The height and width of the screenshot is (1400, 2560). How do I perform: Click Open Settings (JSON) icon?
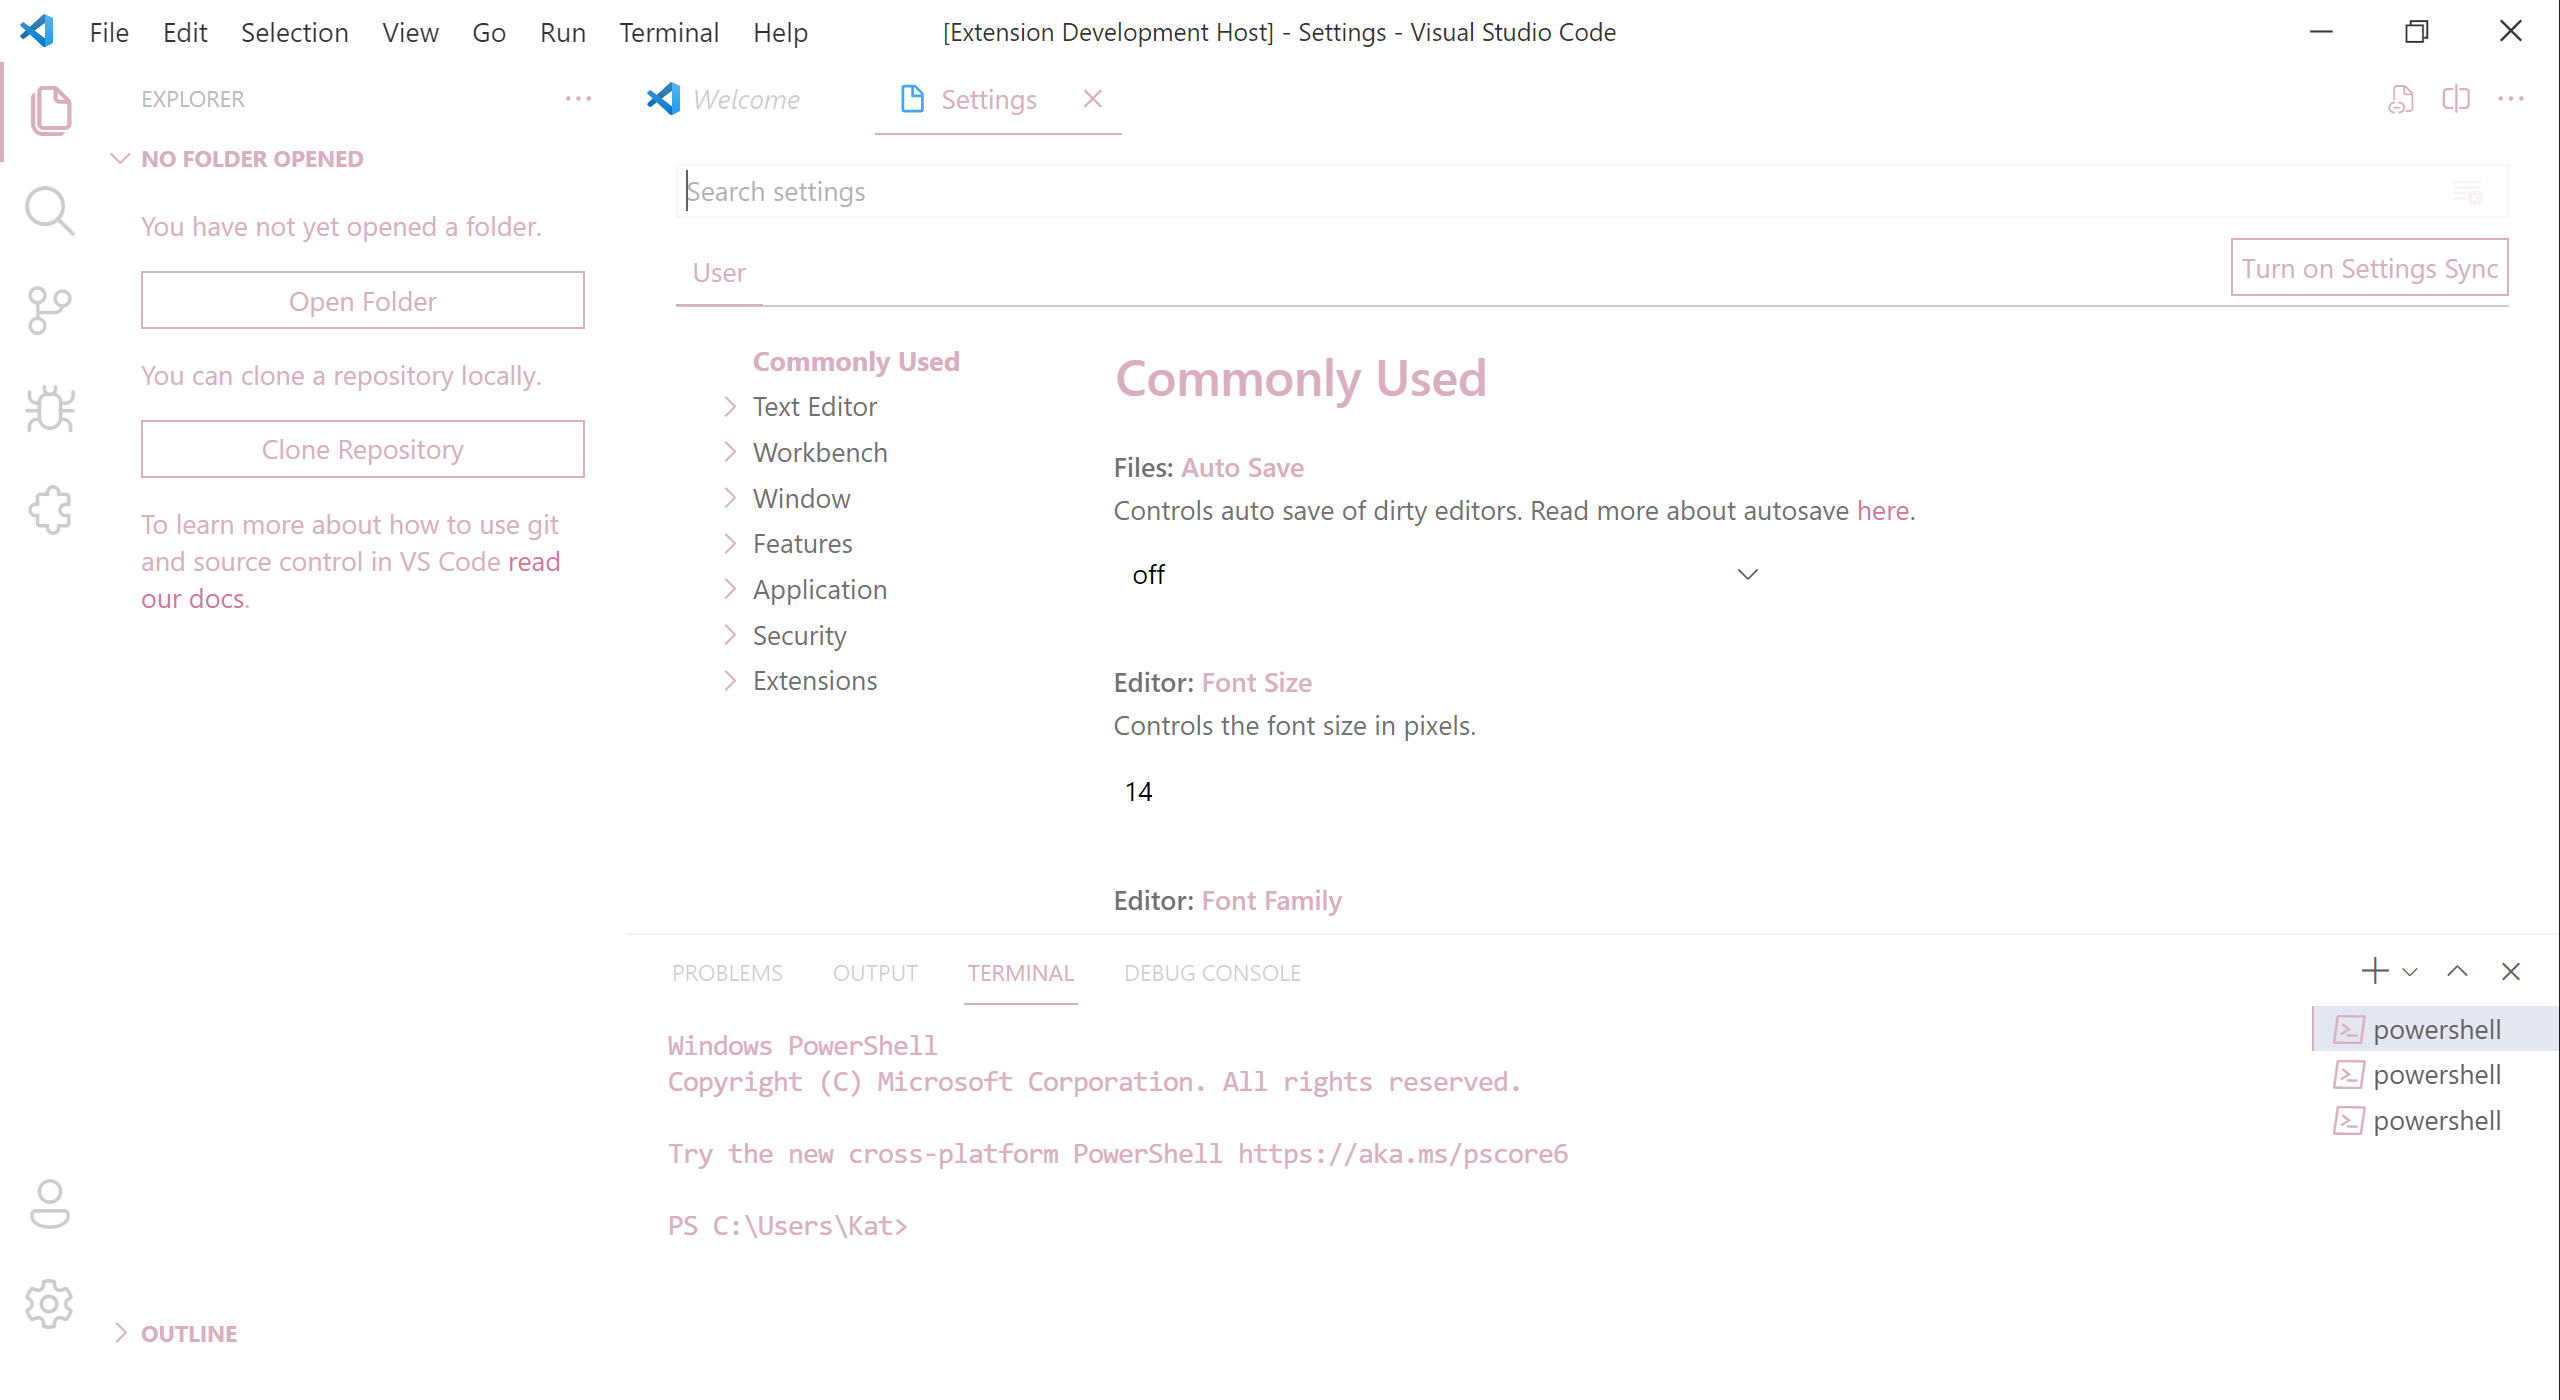(2400, 99)
